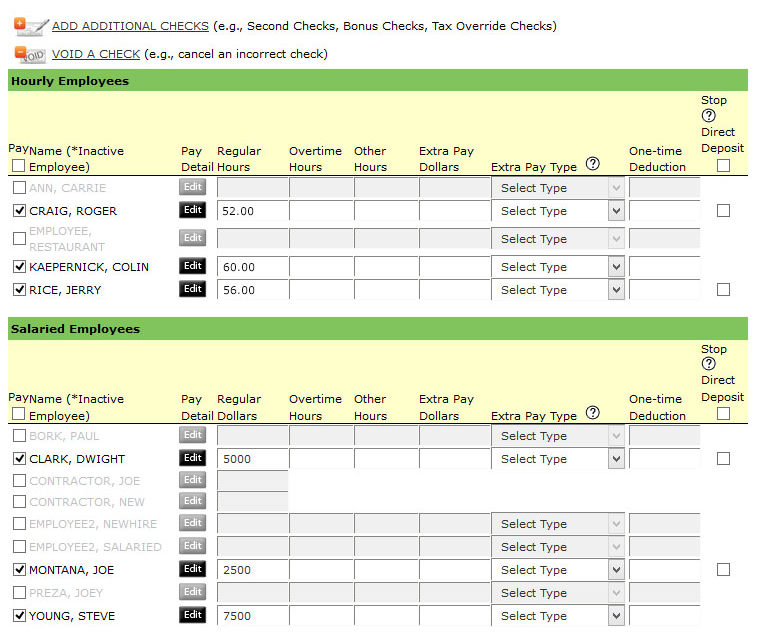Viewport: 778px width, 642px height.
Task: Open Edit pay detail for Craig, Roger
Action: [193, 210]
